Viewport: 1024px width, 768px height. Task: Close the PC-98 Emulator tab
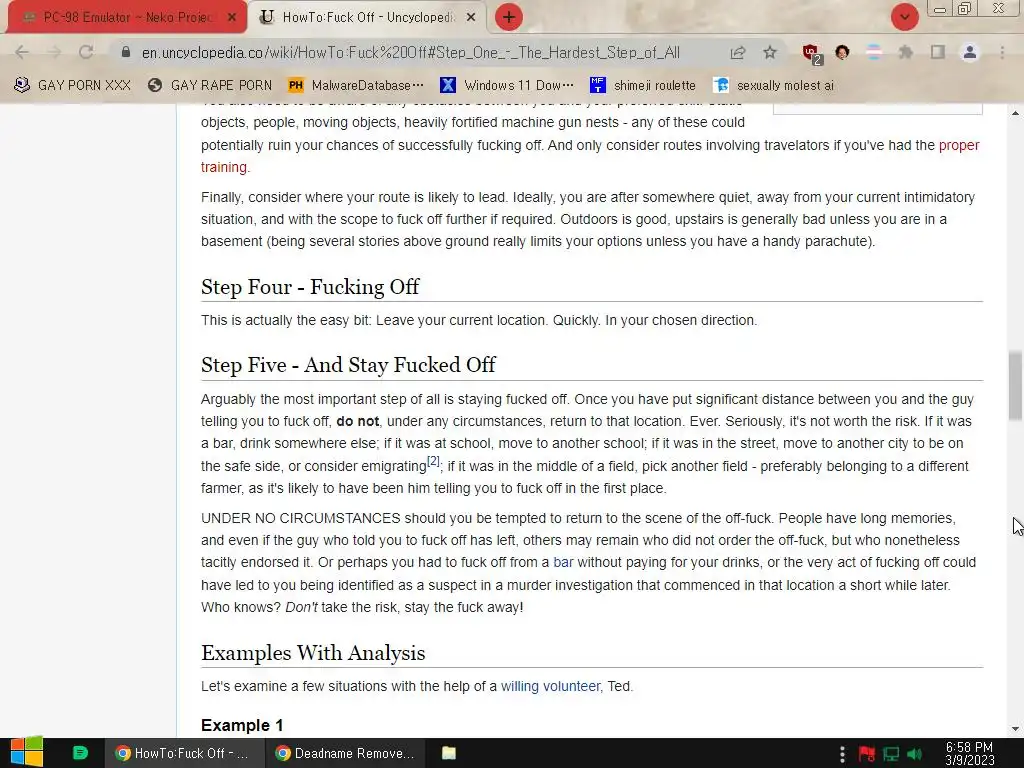232,18
